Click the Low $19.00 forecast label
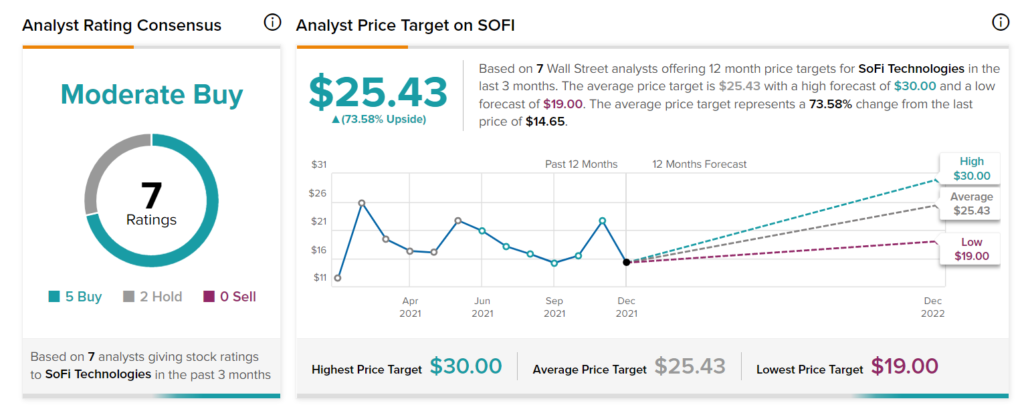 click(972, 249)
